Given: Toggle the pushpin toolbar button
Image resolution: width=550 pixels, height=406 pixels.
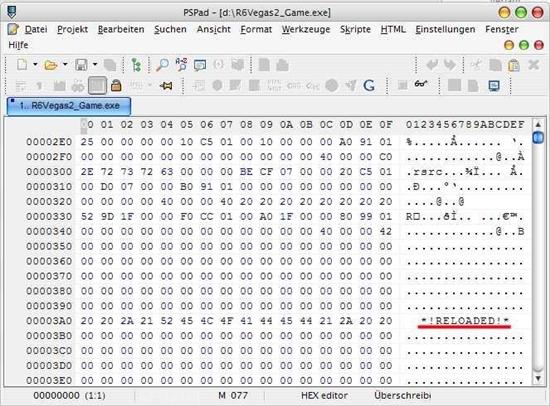Looking at the screenshot, I should pos(166,86).
